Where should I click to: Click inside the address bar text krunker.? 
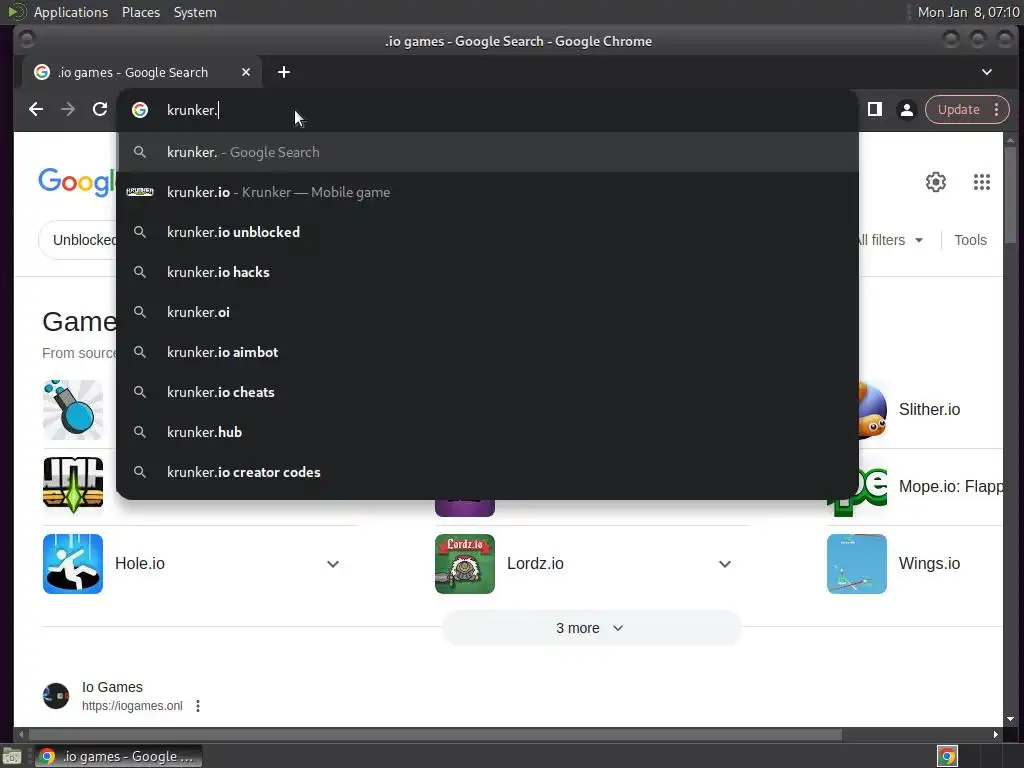[x=192, y=110]
